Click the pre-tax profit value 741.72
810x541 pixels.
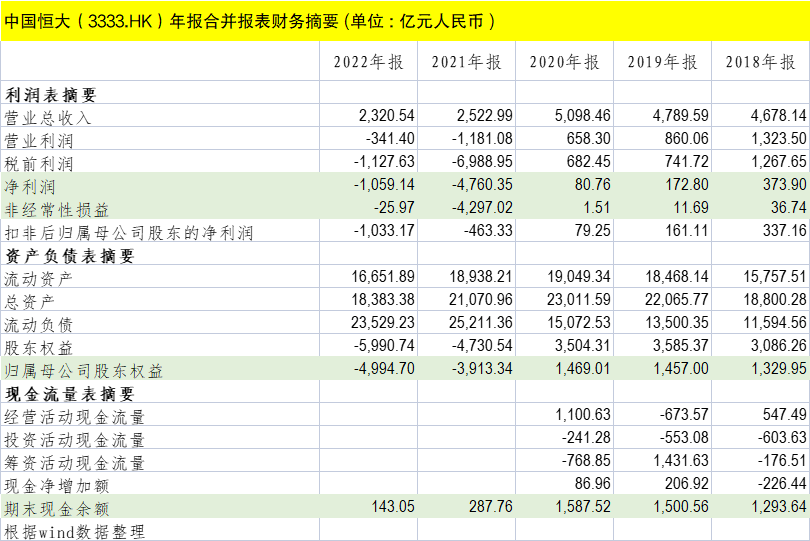tap(687, 161)
